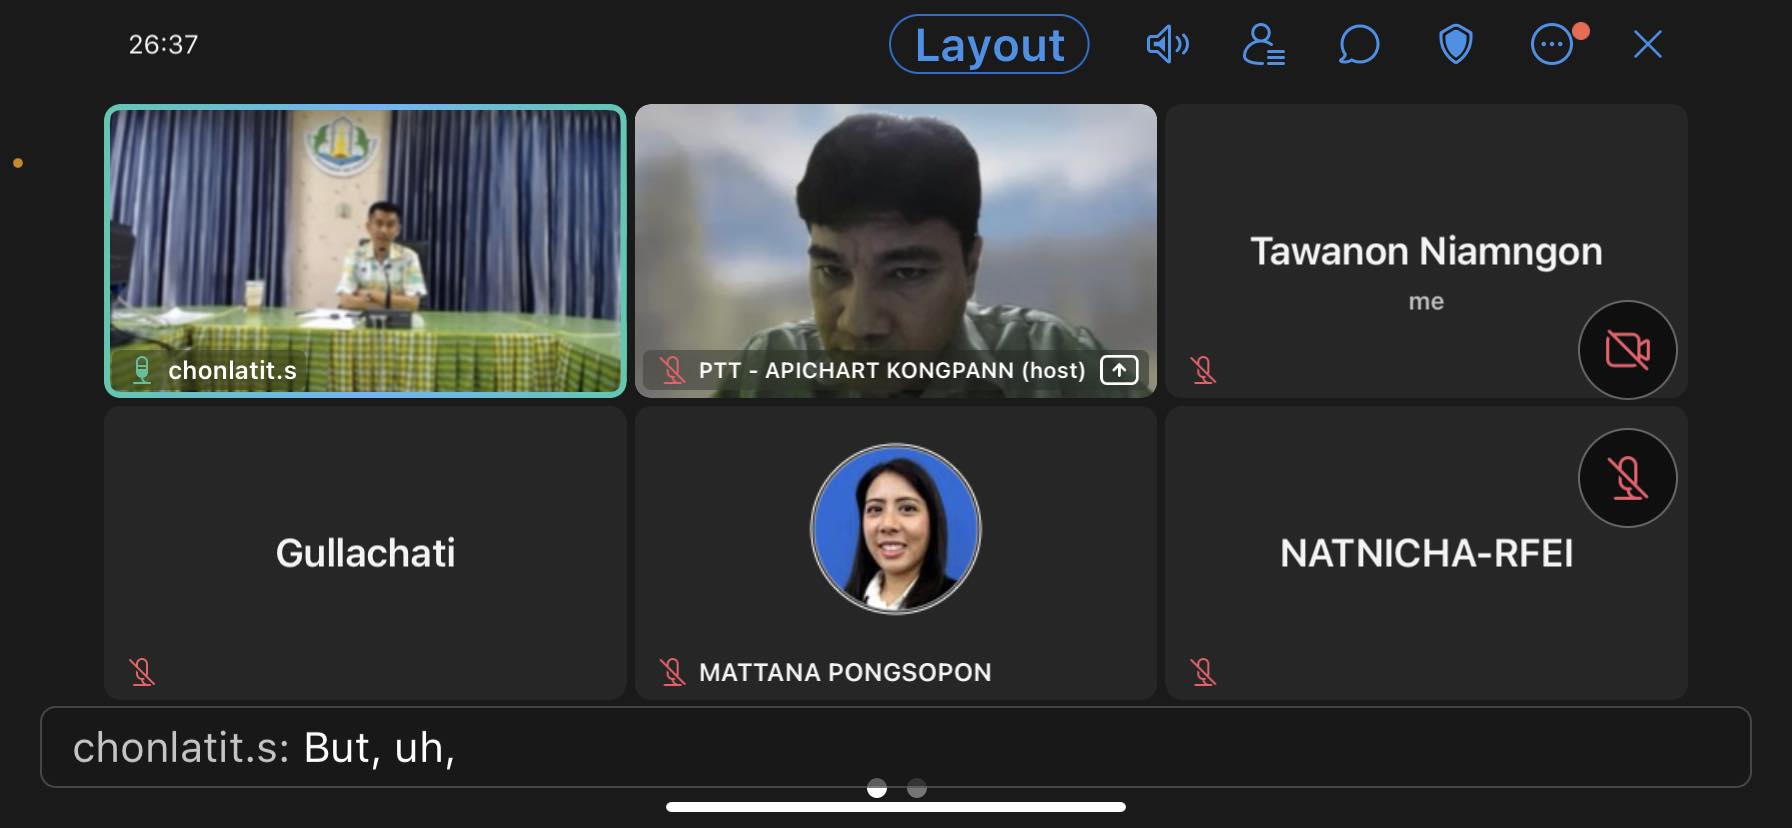The image size is (1792, 828).
Task: Select the NATNICHA-RFEI participant name
Action: click(x=1426, y=553)
